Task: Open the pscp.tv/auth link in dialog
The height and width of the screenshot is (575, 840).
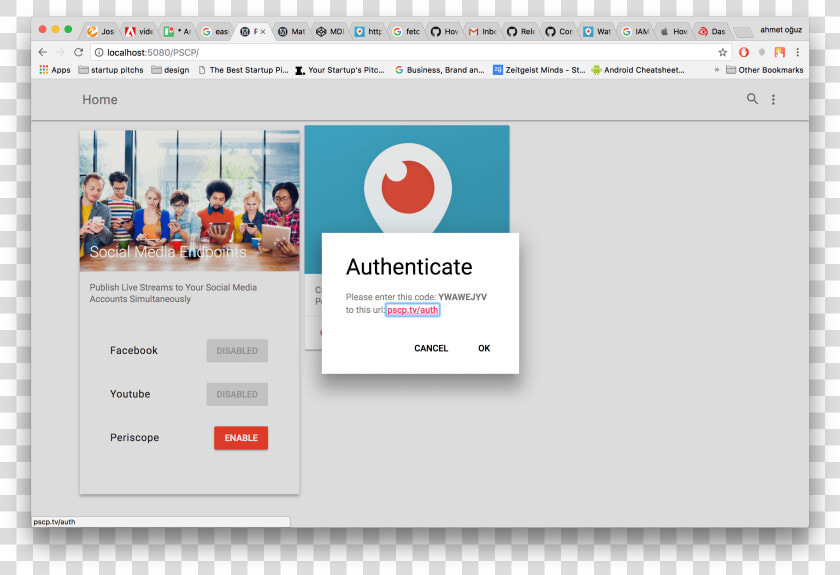Action: [x=412, y=310]
